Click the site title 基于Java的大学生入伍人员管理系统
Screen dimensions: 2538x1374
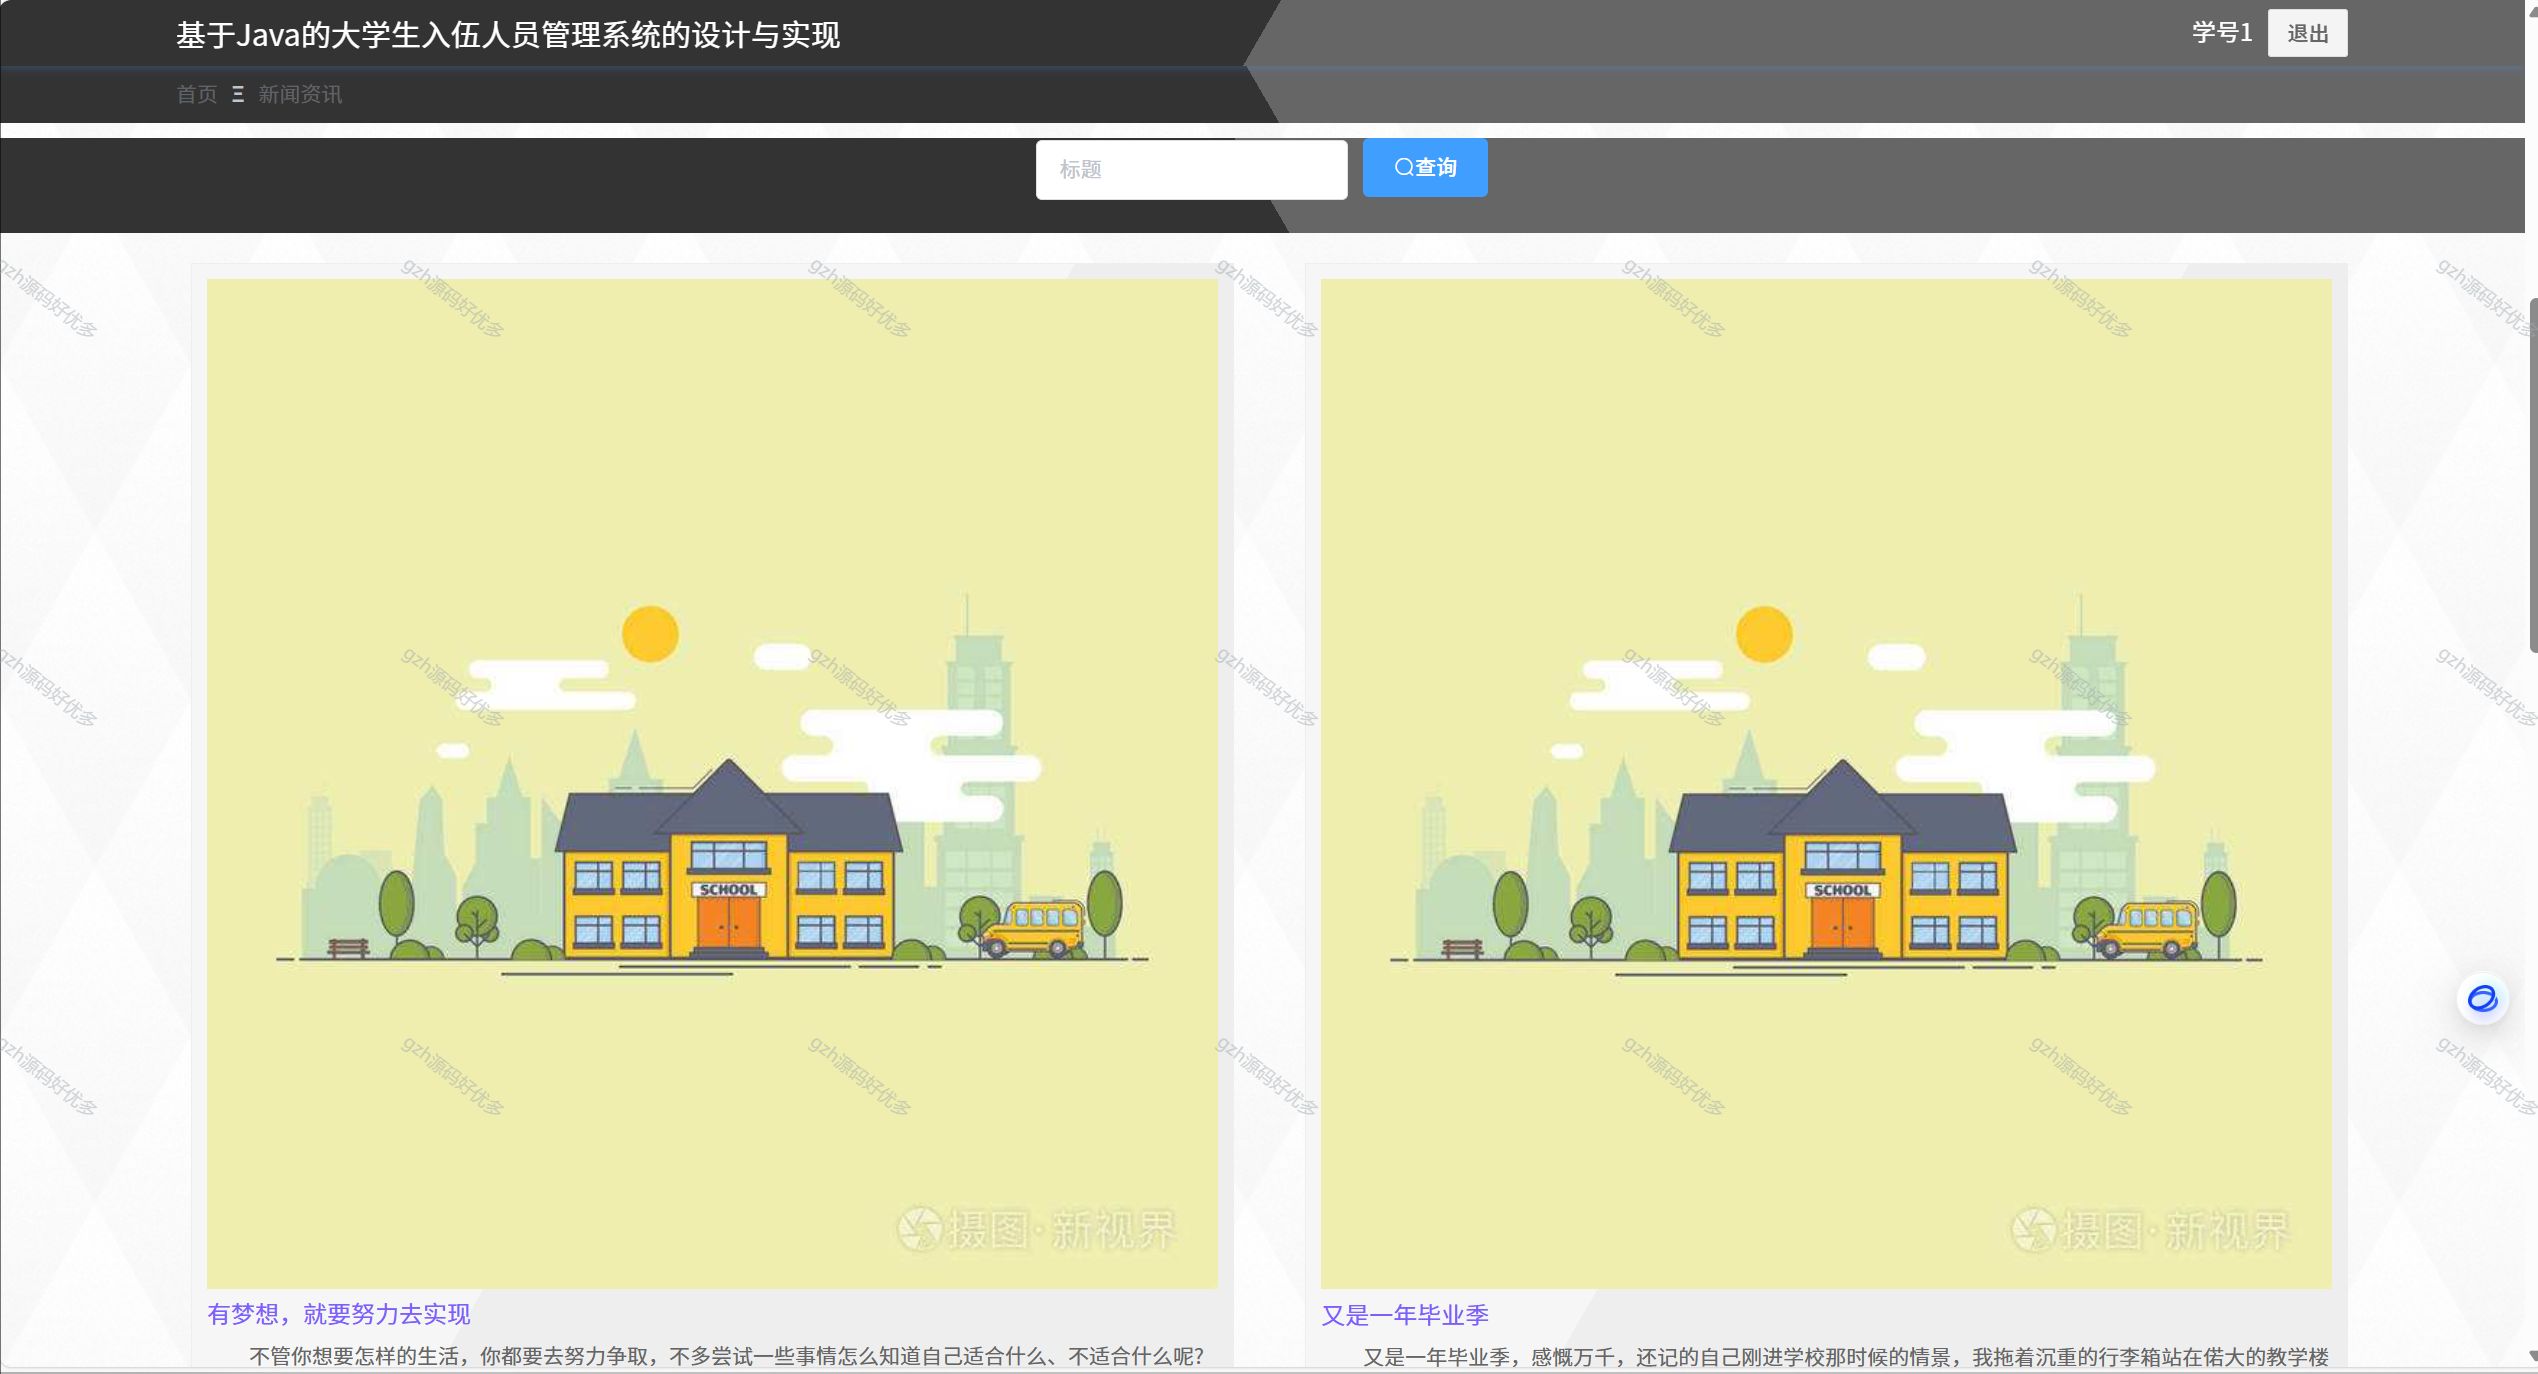[508, 36]
